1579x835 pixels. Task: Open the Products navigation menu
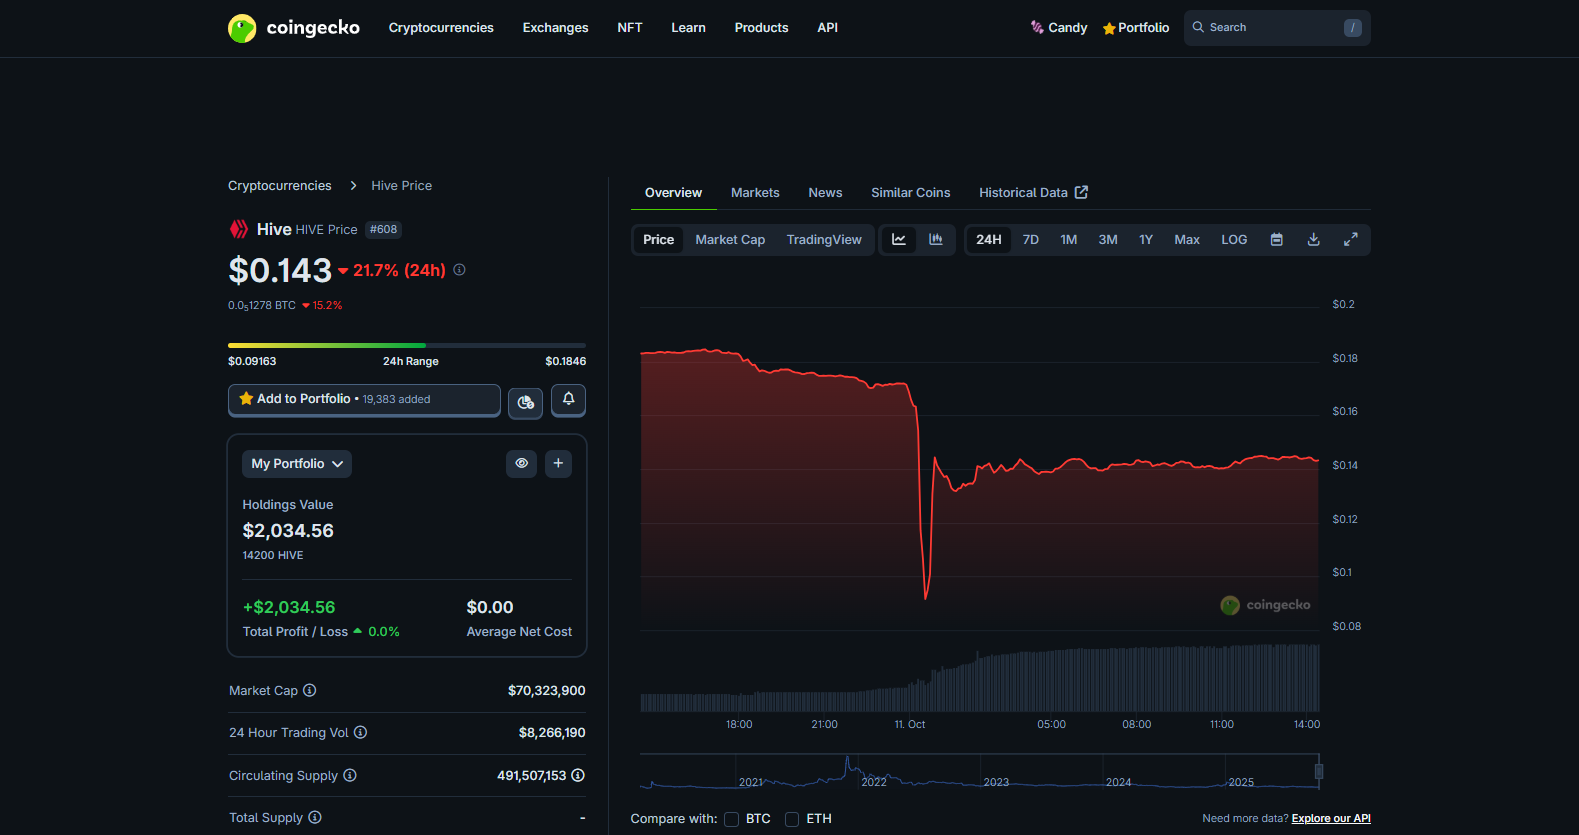(761, 28)
